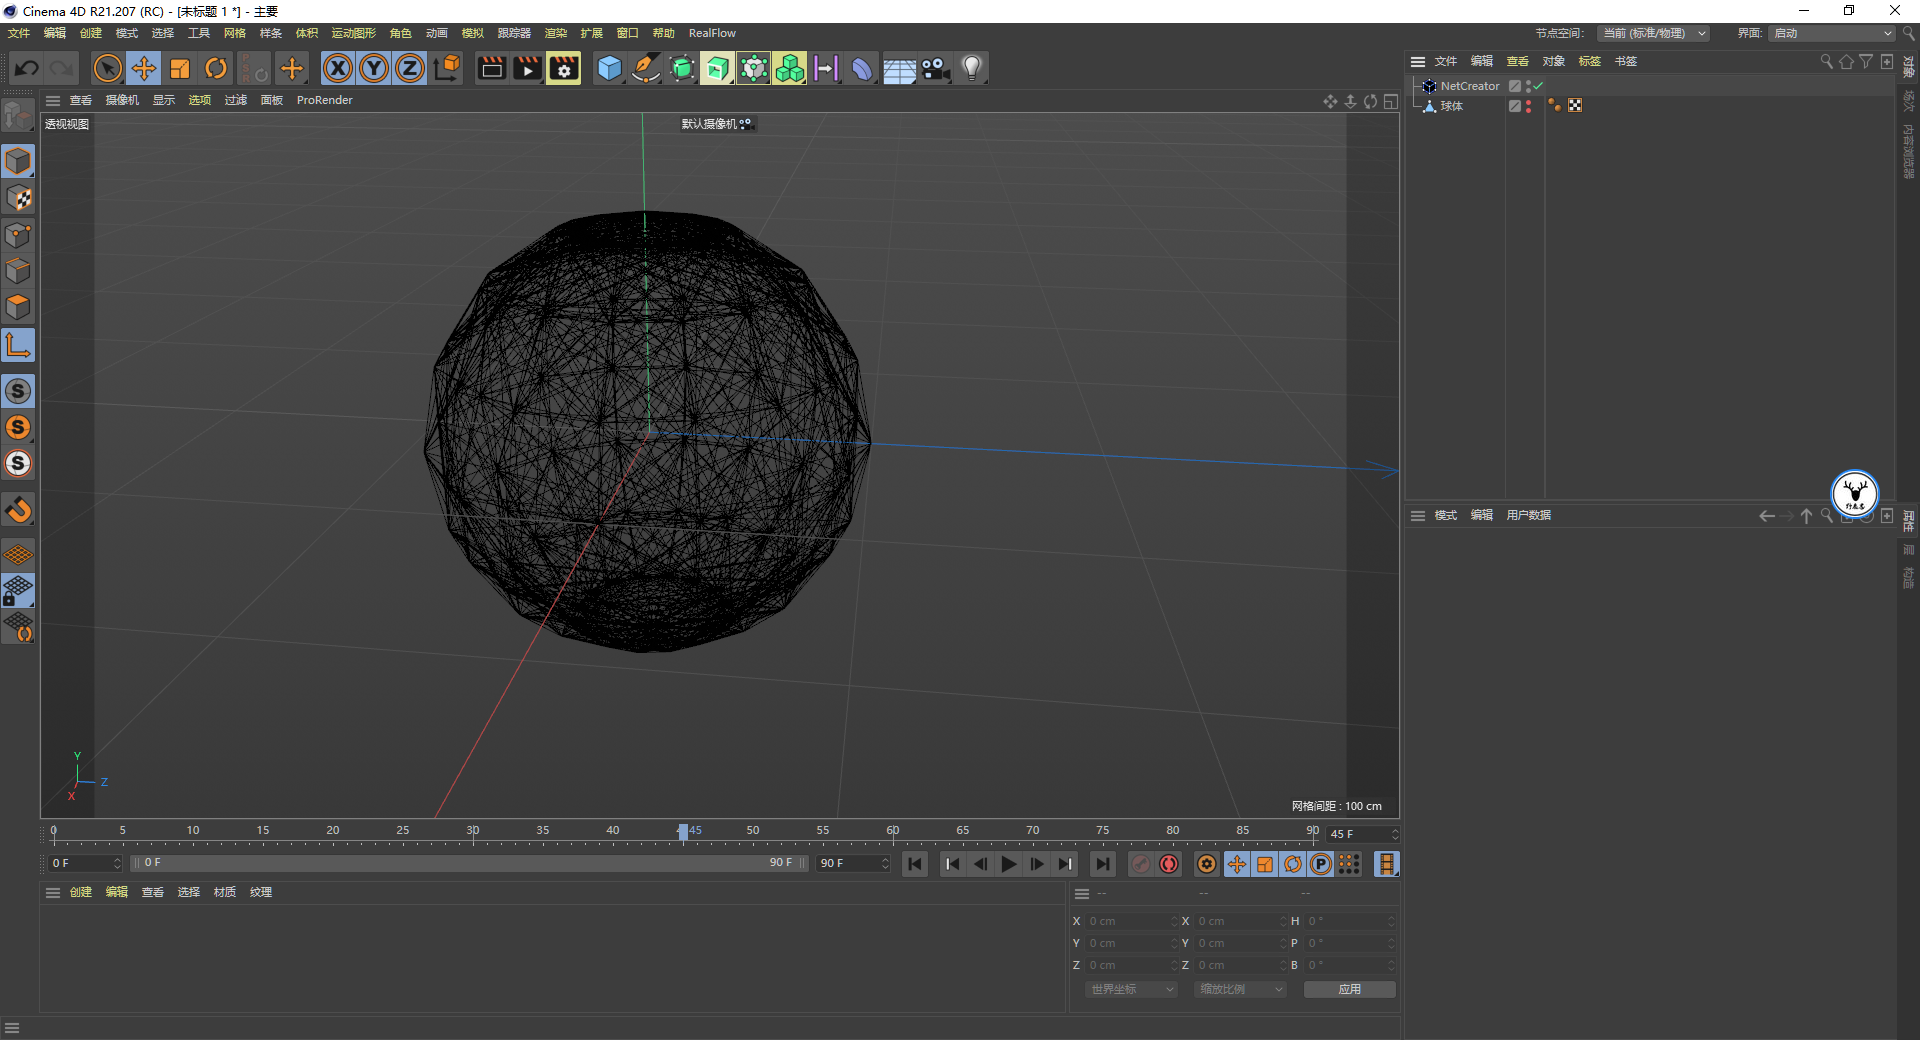Screen dimensions: 1920x1040
Task: Open the 渲染 menu
Action: tap(556, 33)
